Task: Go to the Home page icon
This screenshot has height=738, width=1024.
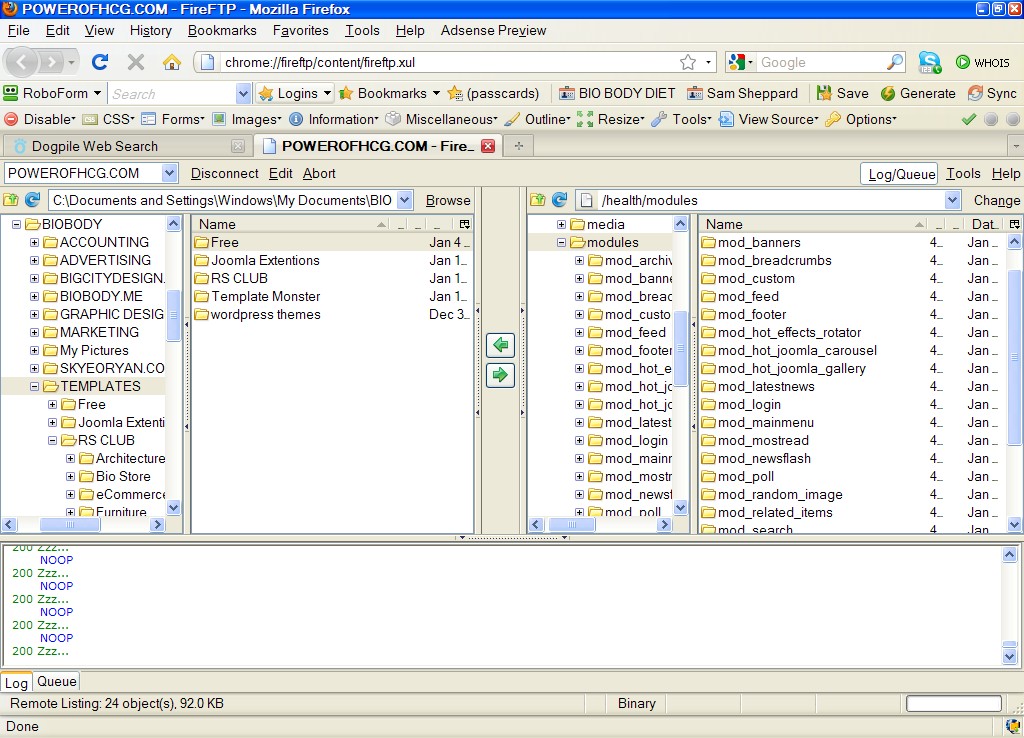Action: pyautogui.click(x=172, y=62)
